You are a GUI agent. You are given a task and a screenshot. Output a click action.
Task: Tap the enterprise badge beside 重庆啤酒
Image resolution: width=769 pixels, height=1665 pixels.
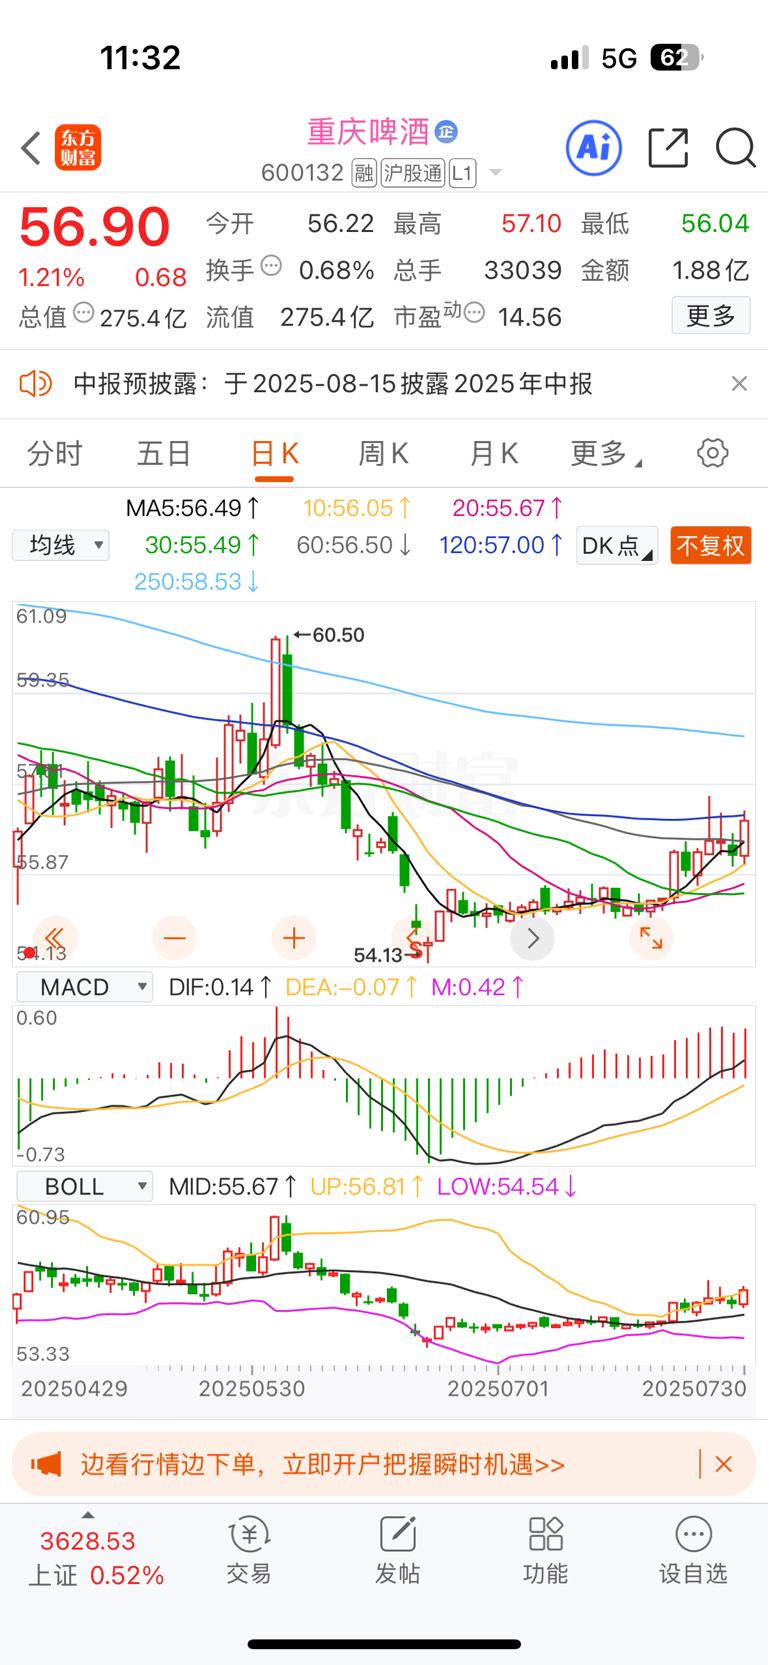tap(446, 131)
